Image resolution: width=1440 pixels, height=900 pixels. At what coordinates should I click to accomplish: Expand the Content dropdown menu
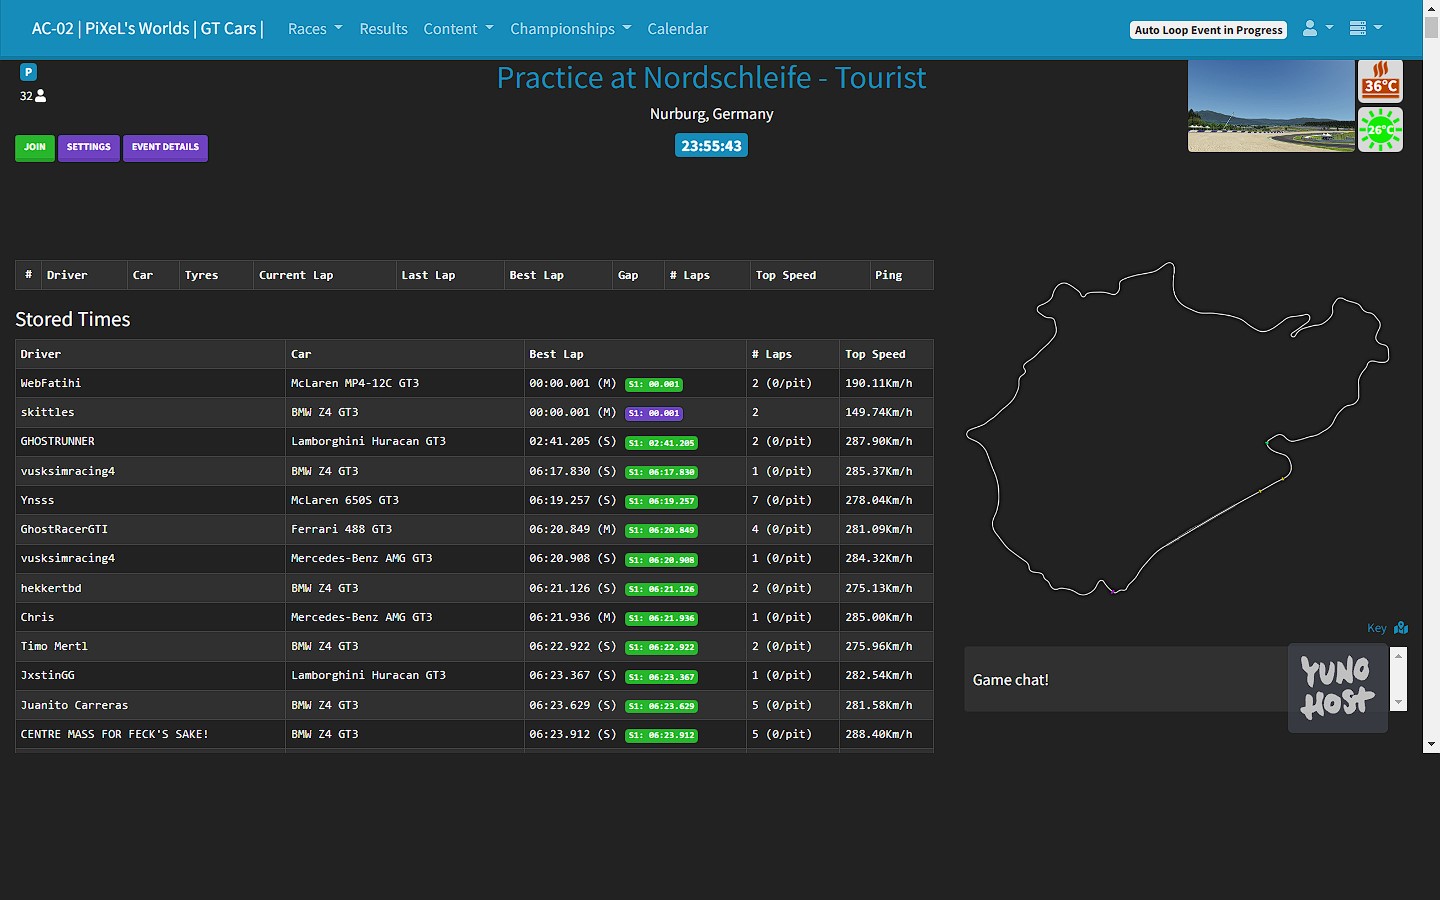[458, 29]
